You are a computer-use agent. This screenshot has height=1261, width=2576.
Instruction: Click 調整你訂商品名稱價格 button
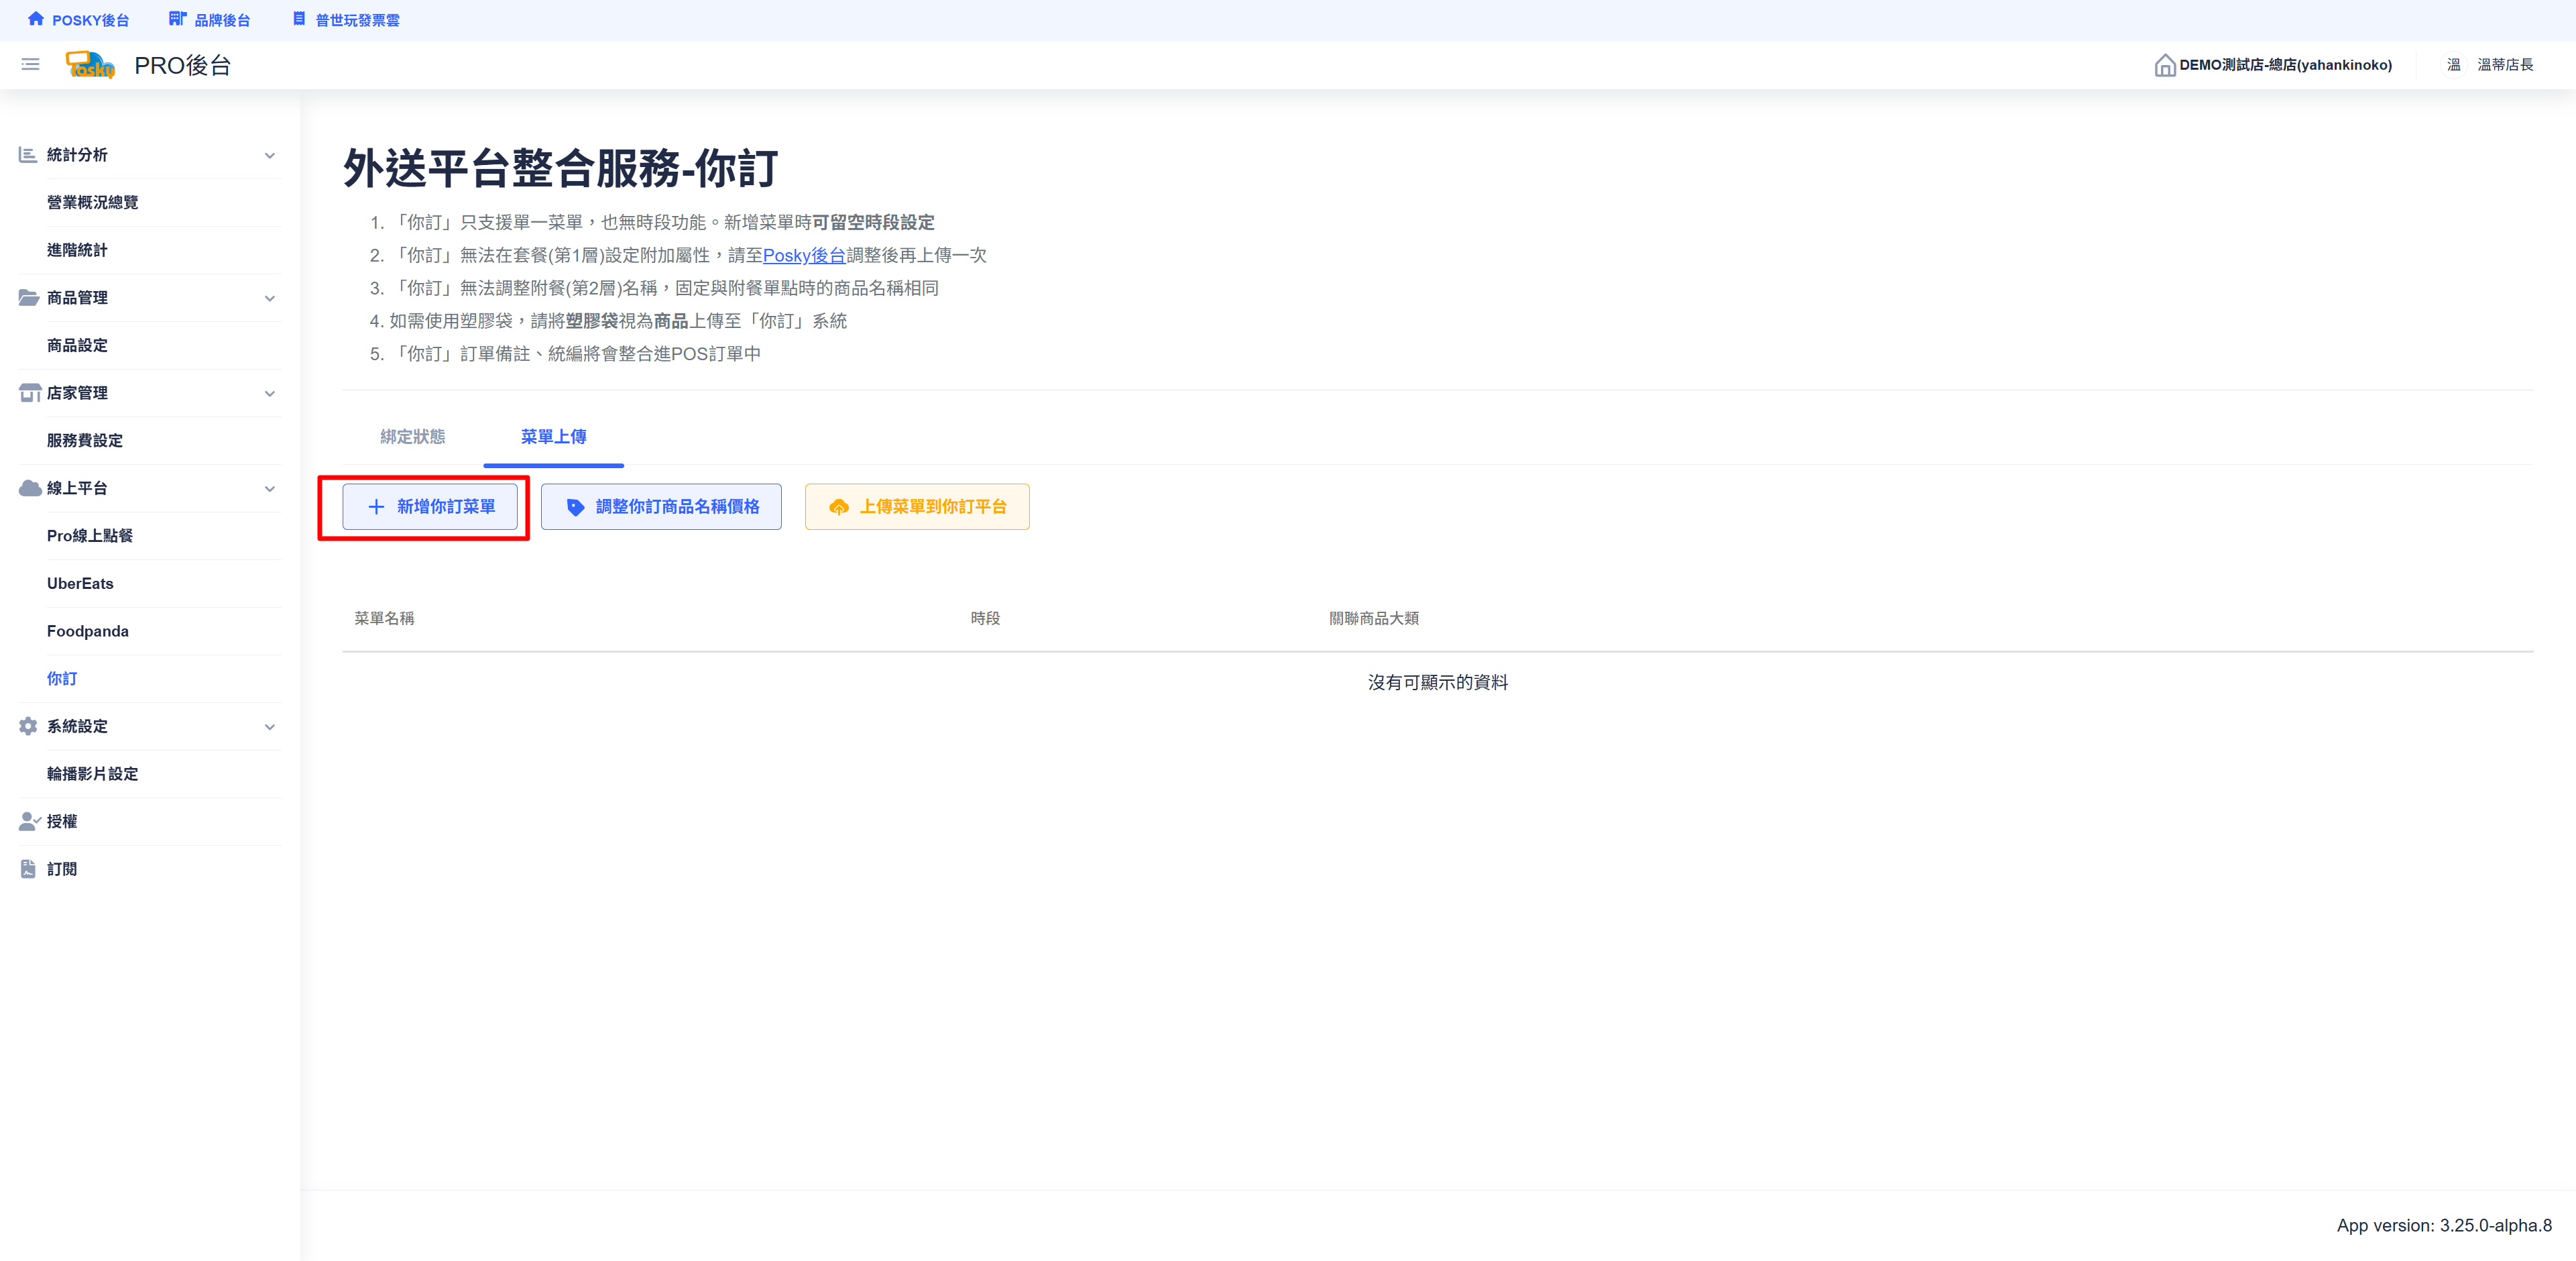click(x=661, y=507)
